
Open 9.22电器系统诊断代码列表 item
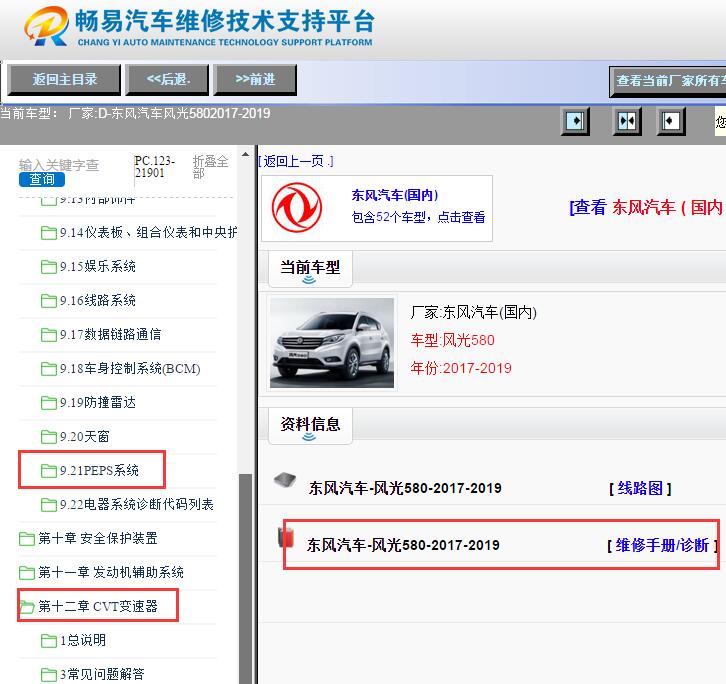137,504
